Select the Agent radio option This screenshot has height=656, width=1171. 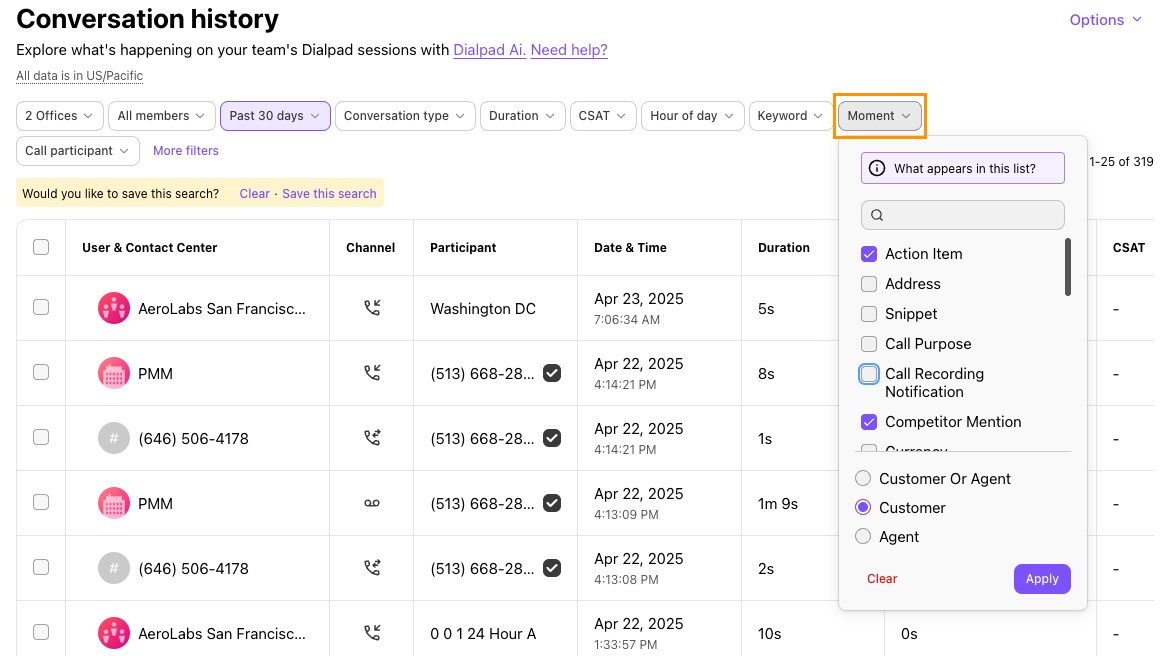(863, 536)
